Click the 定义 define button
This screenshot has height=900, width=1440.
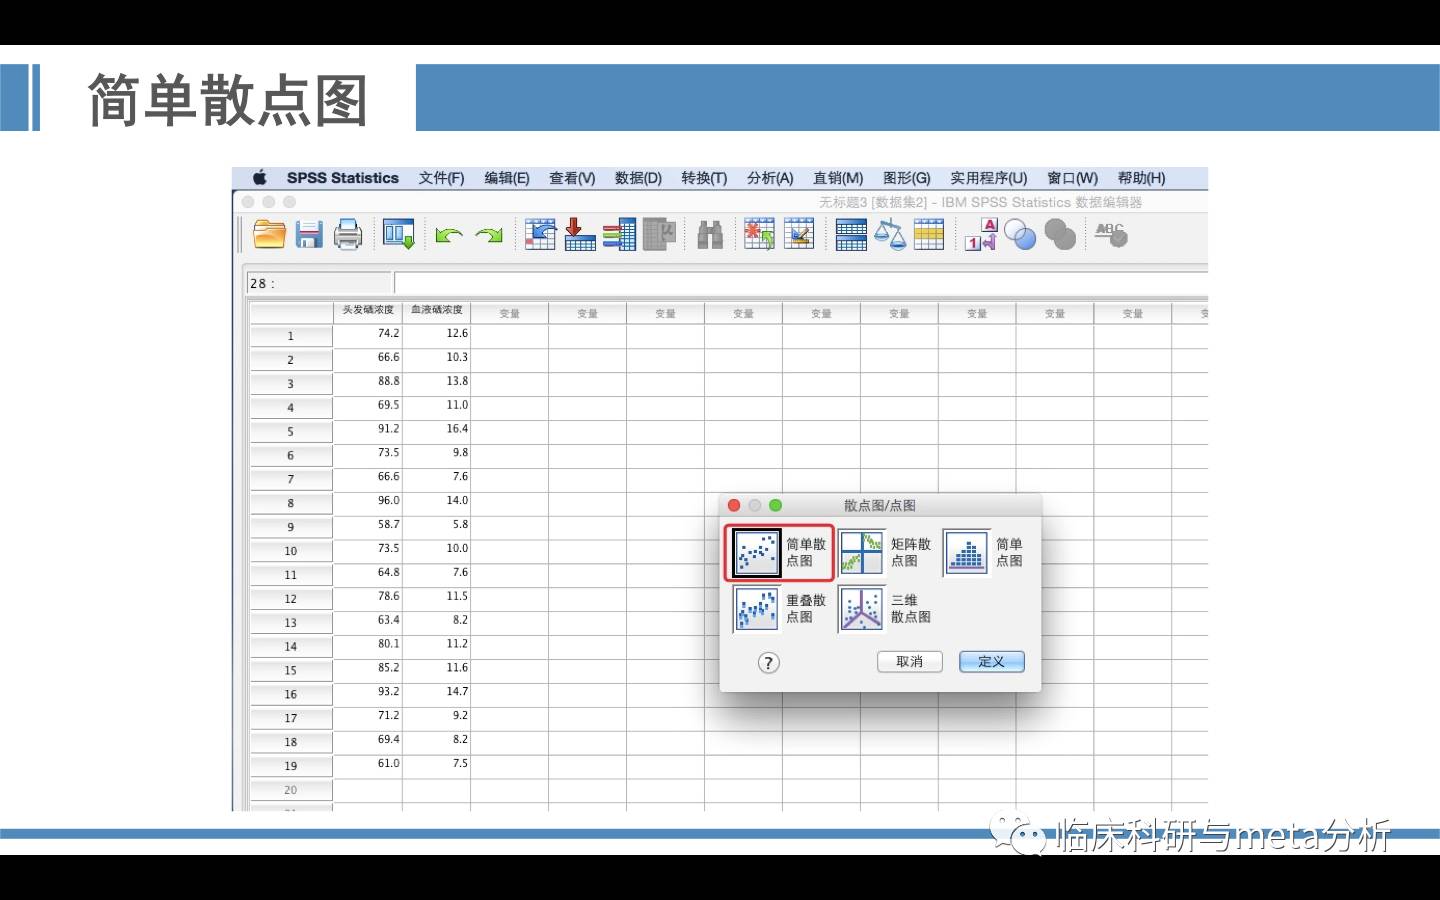(x=991, y=662)
